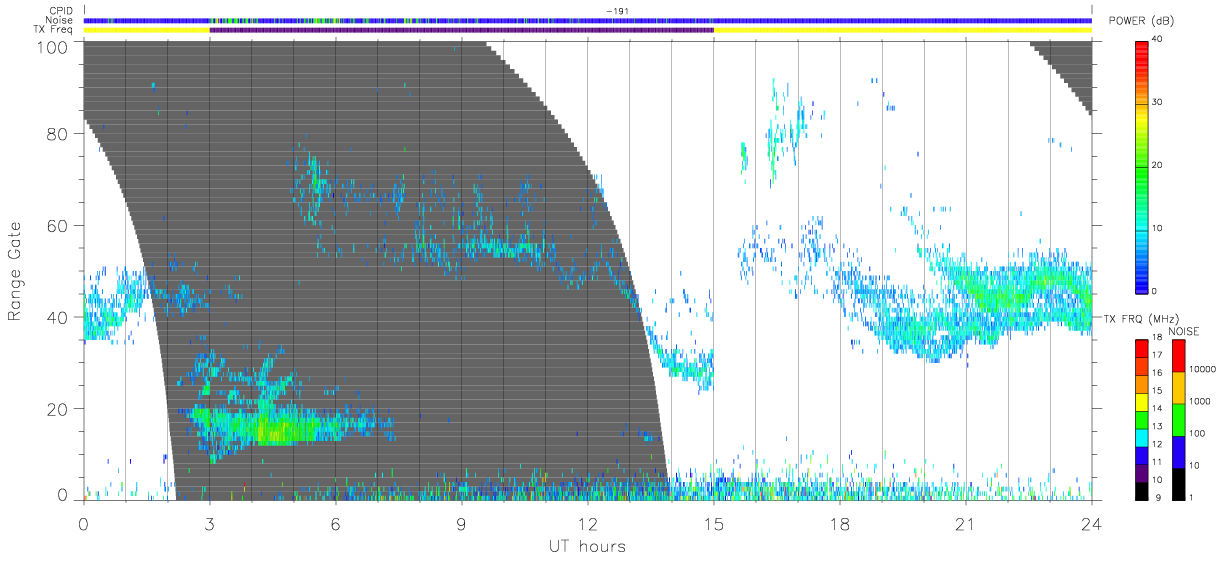
Task: Click the purple 10-11 MHz swatch in TX FRQ legend
Action: pyautogui.click(x=1141, y=471)
